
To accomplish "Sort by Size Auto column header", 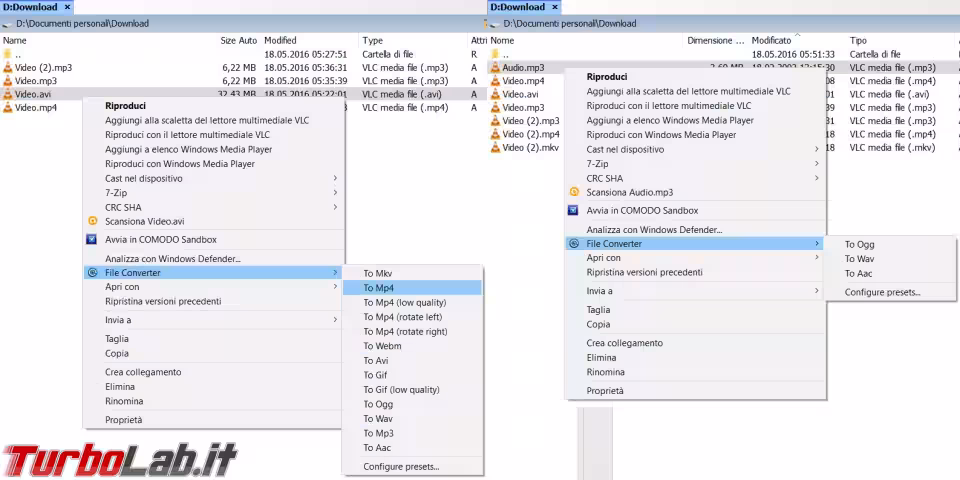I will 239,40.
